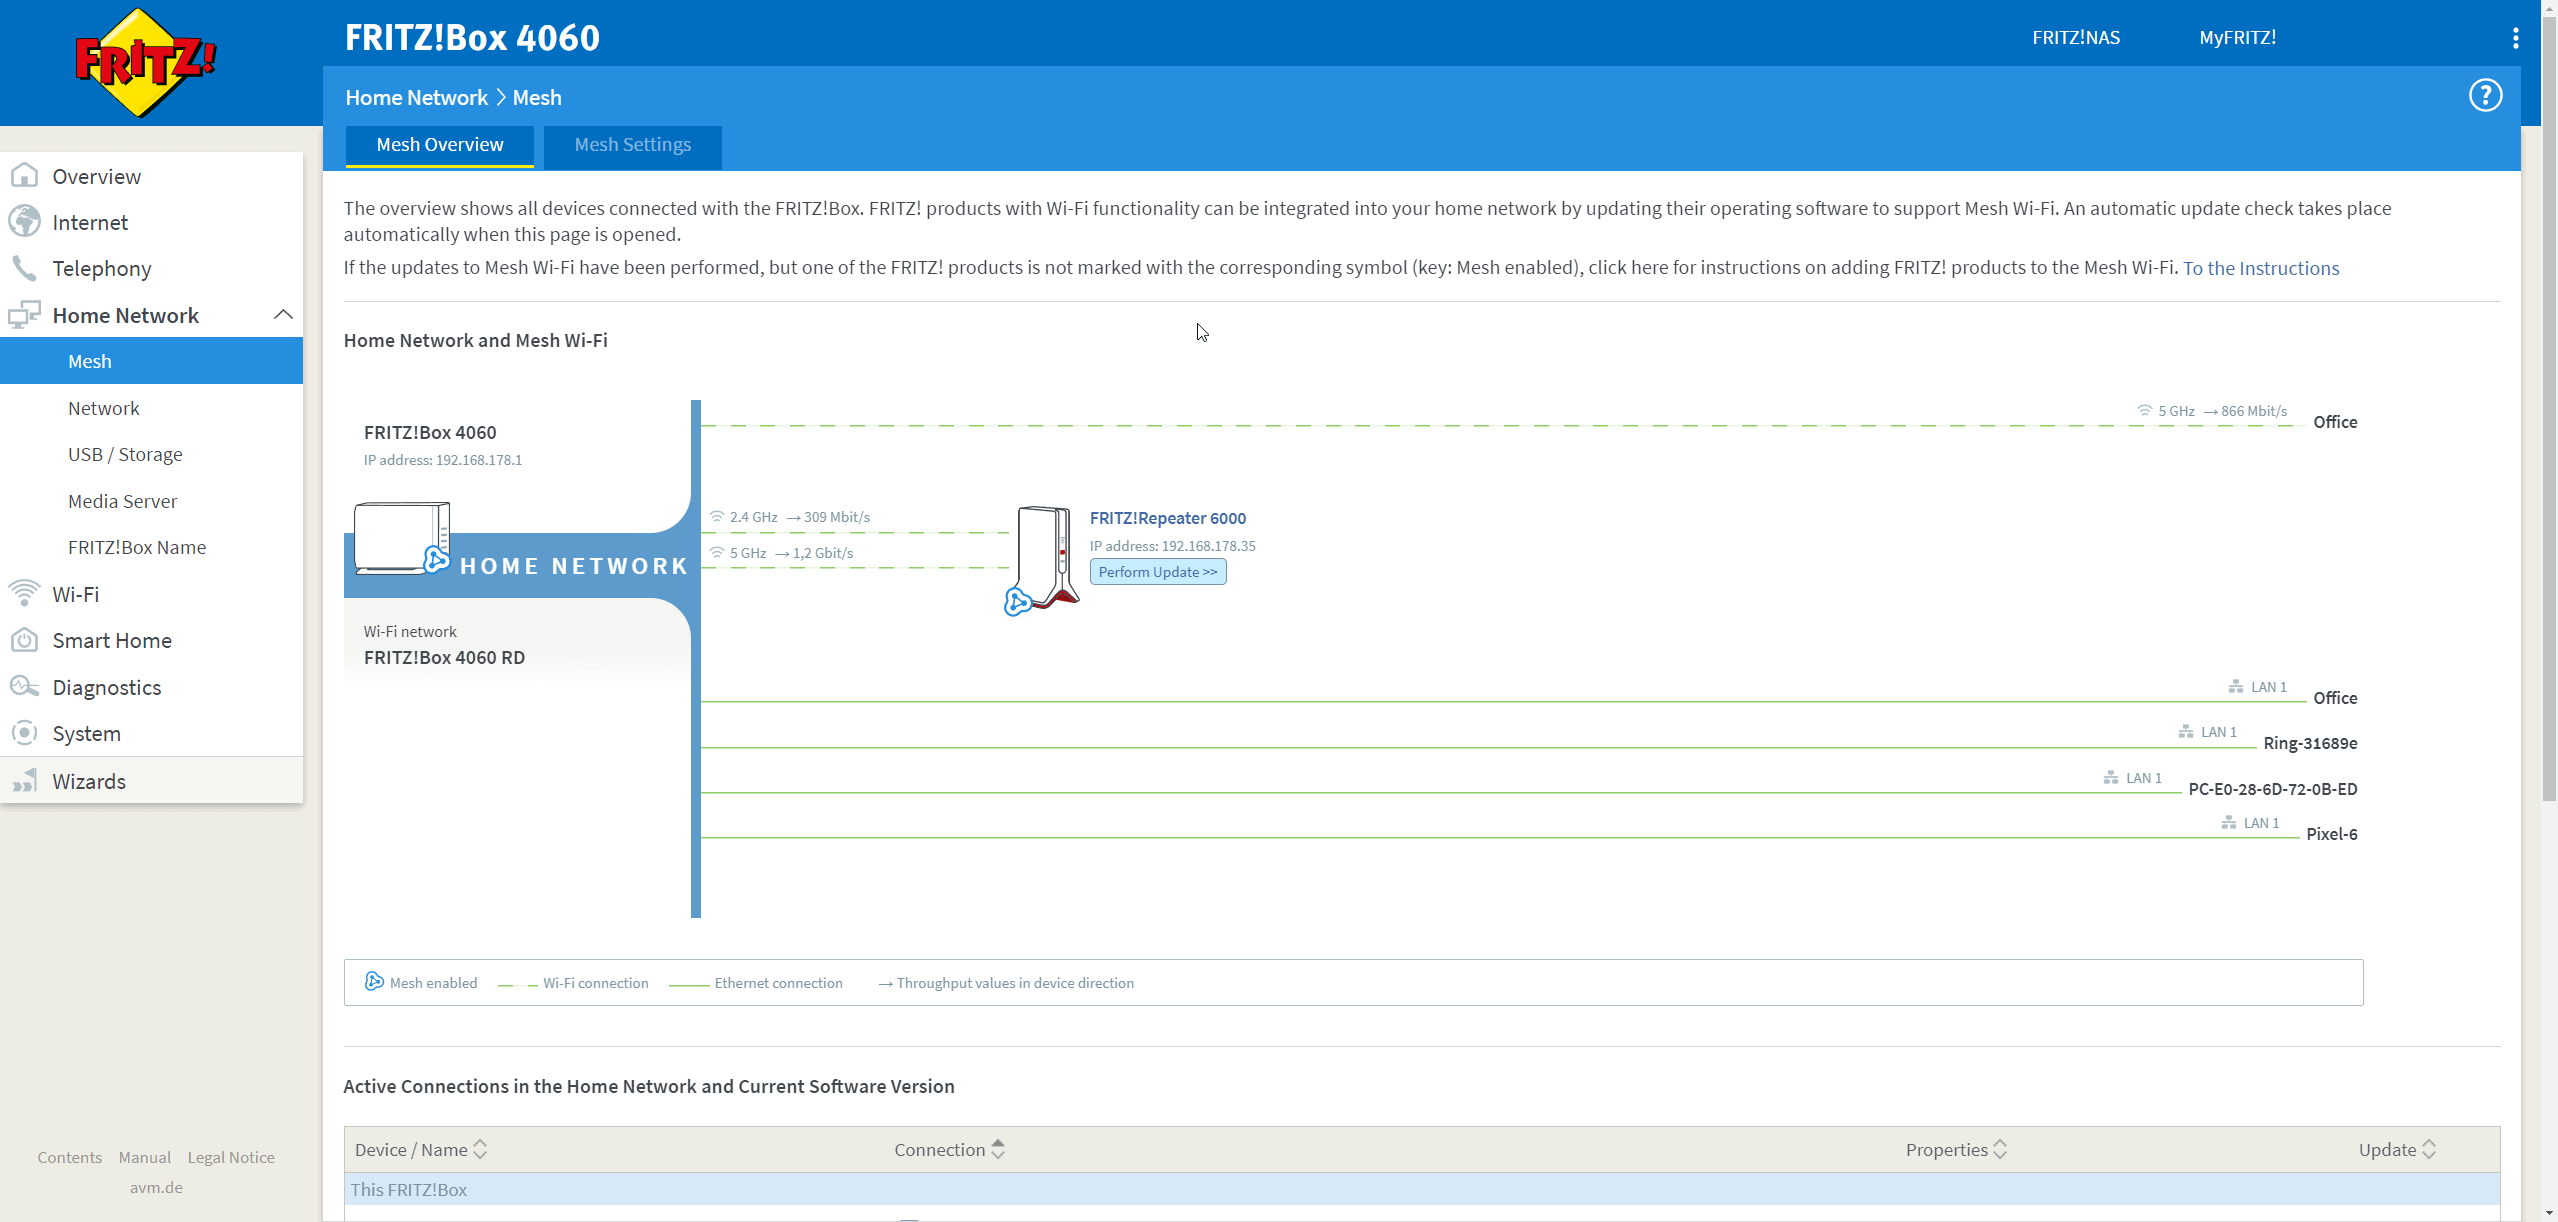2558x1222 pixels.
Task: Click the Internet globe icon in sidebar
Action: click(x=24, y=222)
